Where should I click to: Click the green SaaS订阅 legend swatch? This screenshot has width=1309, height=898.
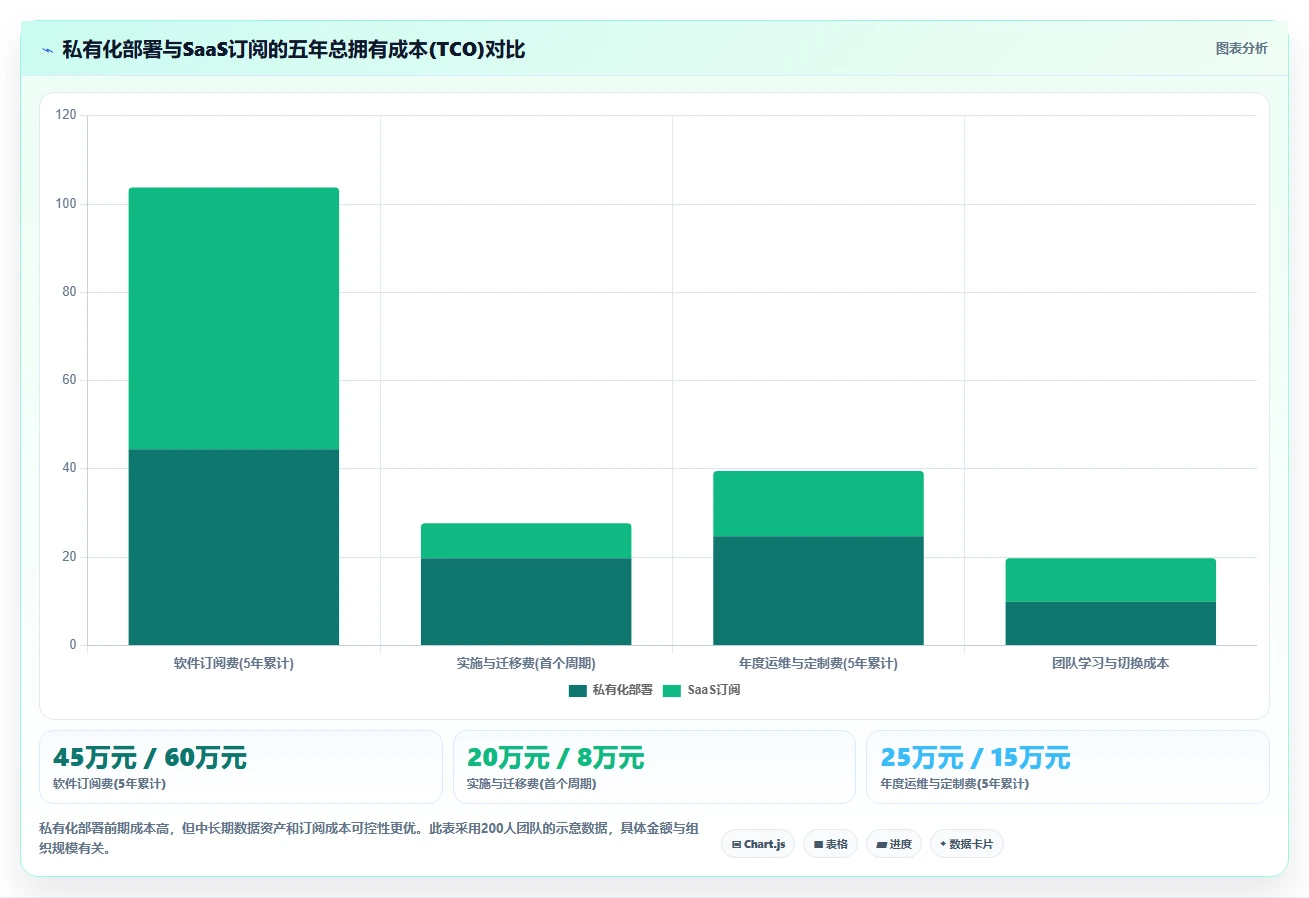[x=671, y=690]
